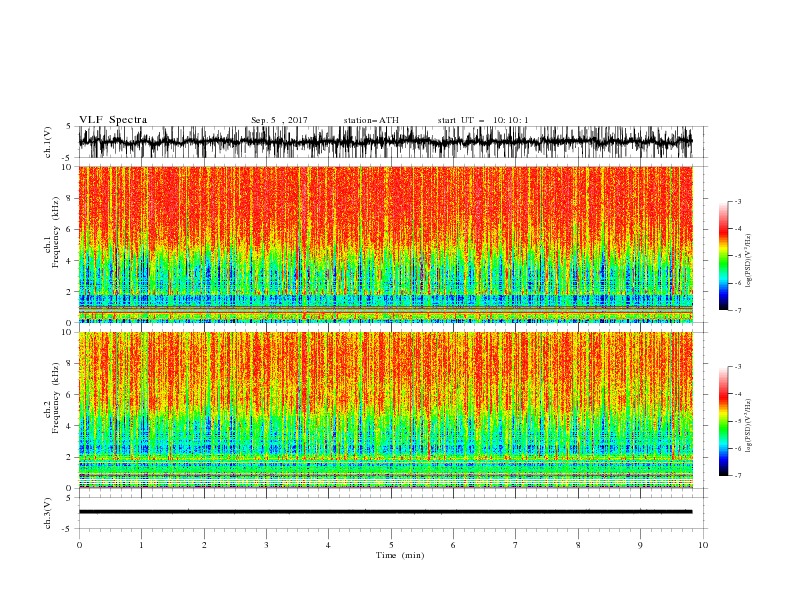Image resolution: width=792 pixels, height=612 pixels.
Task: Click the "Time (min)" axis label
Action: click(400, 555)
